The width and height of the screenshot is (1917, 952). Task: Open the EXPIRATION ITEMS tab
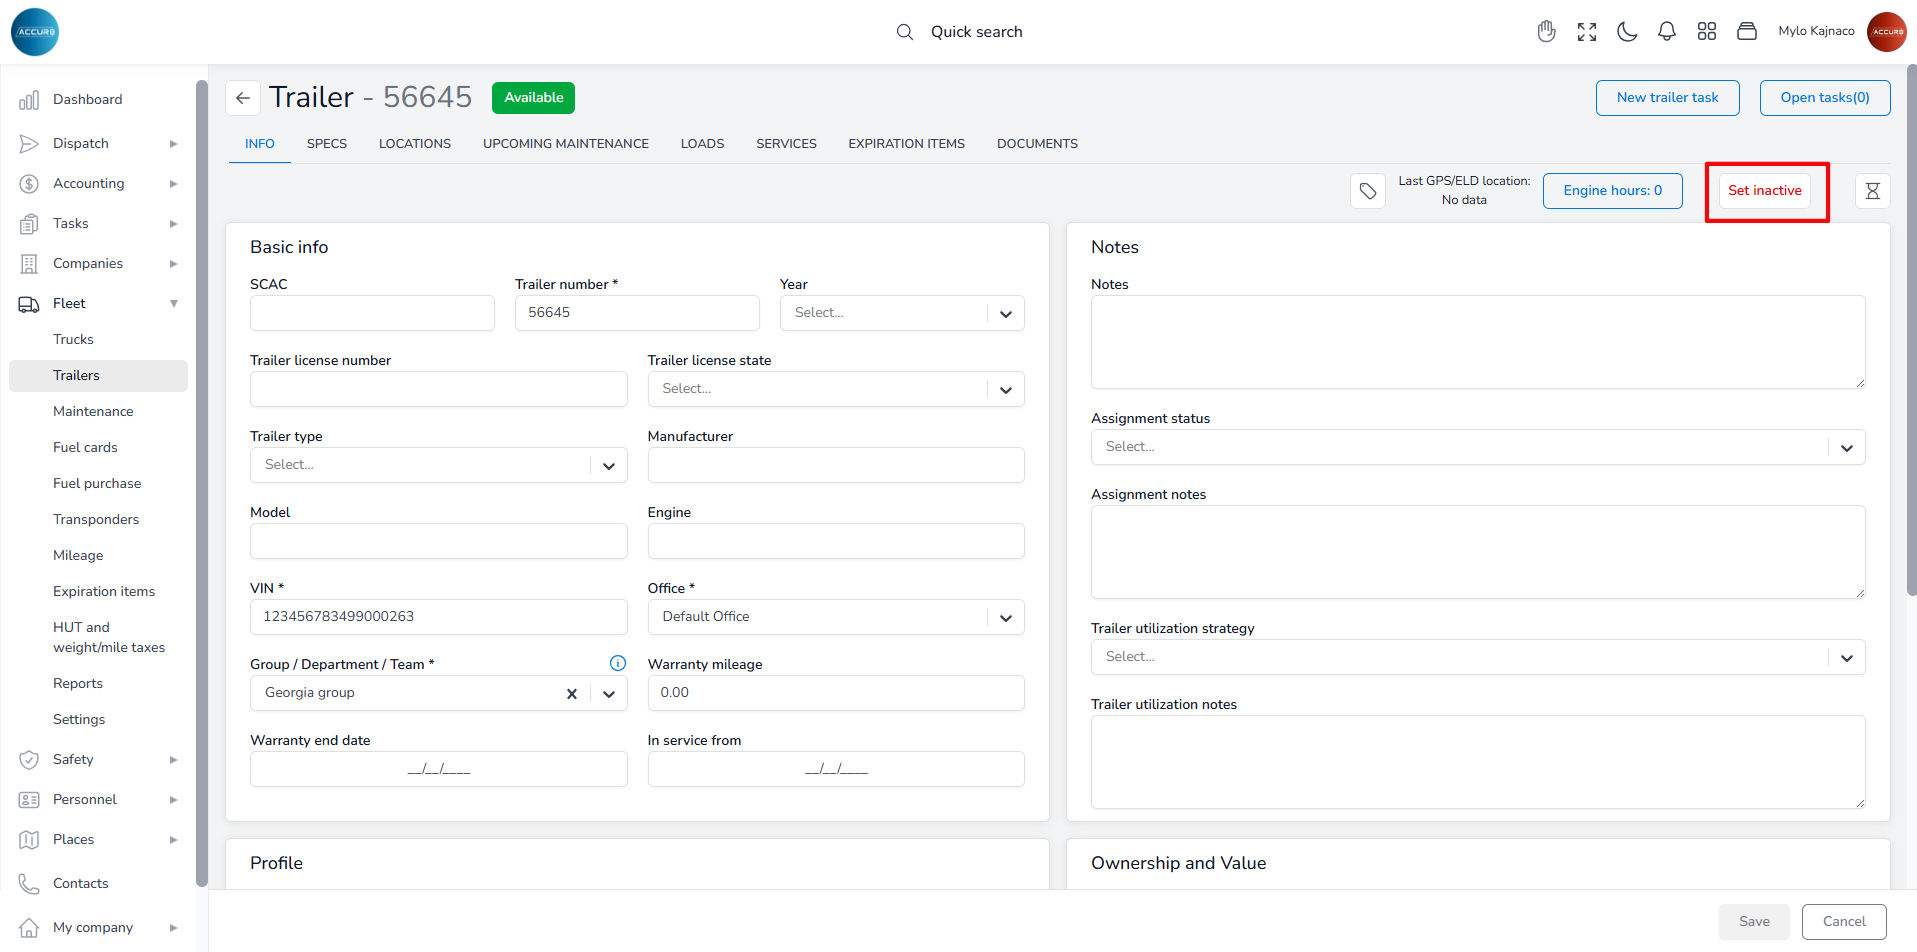tap(906, 144)
